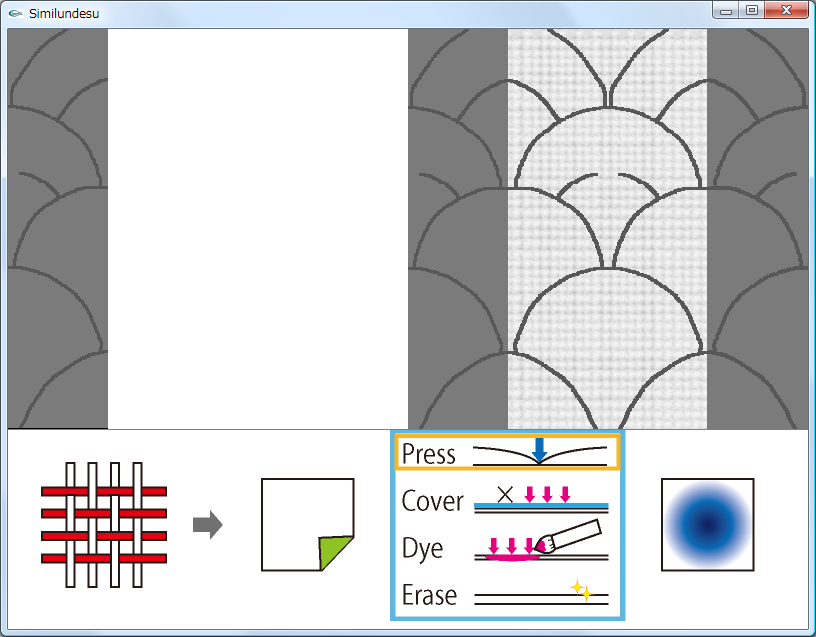Click gray strip between canvas and fabric preview
816x637 pixels.
click(458, 229)
